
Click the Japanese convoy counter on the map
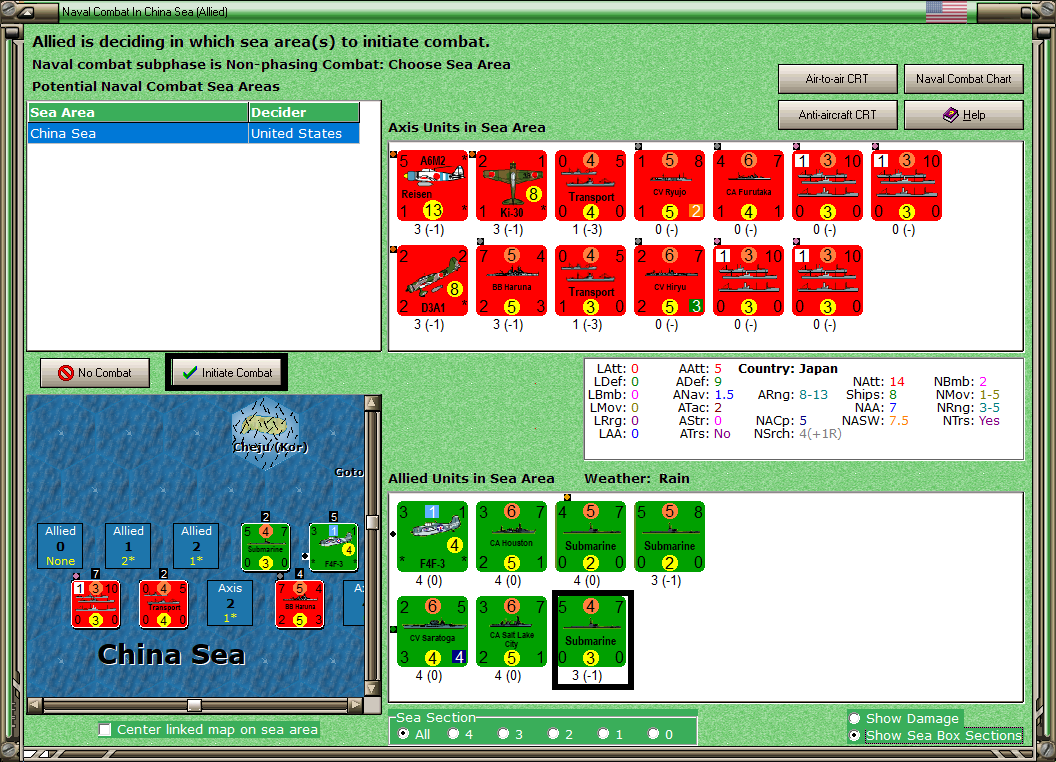point(96,604)
